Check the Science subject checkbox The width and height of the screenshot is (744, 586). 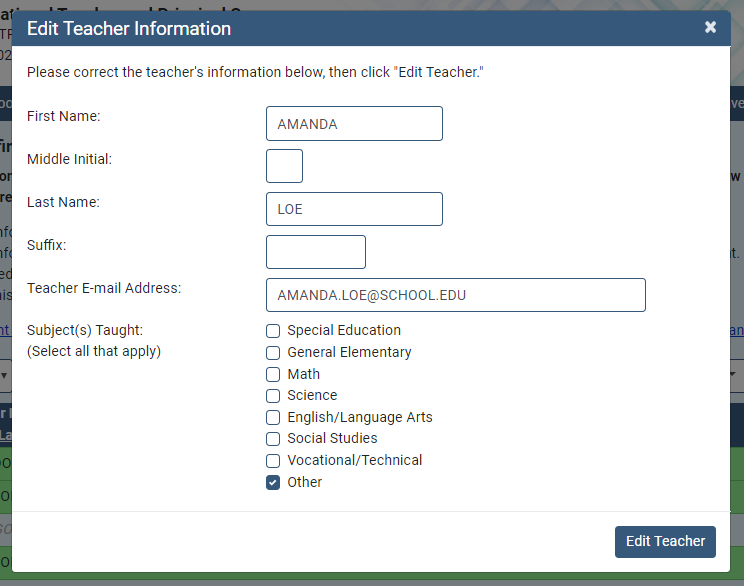click(273, 396)
